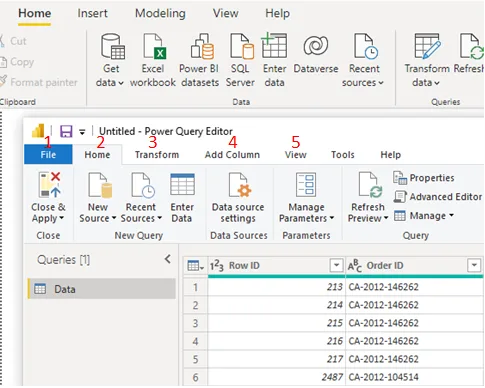Expand Row ID column filter dropdown
Image resolution: width=485 pixels, height=388 pixels.
336,266
